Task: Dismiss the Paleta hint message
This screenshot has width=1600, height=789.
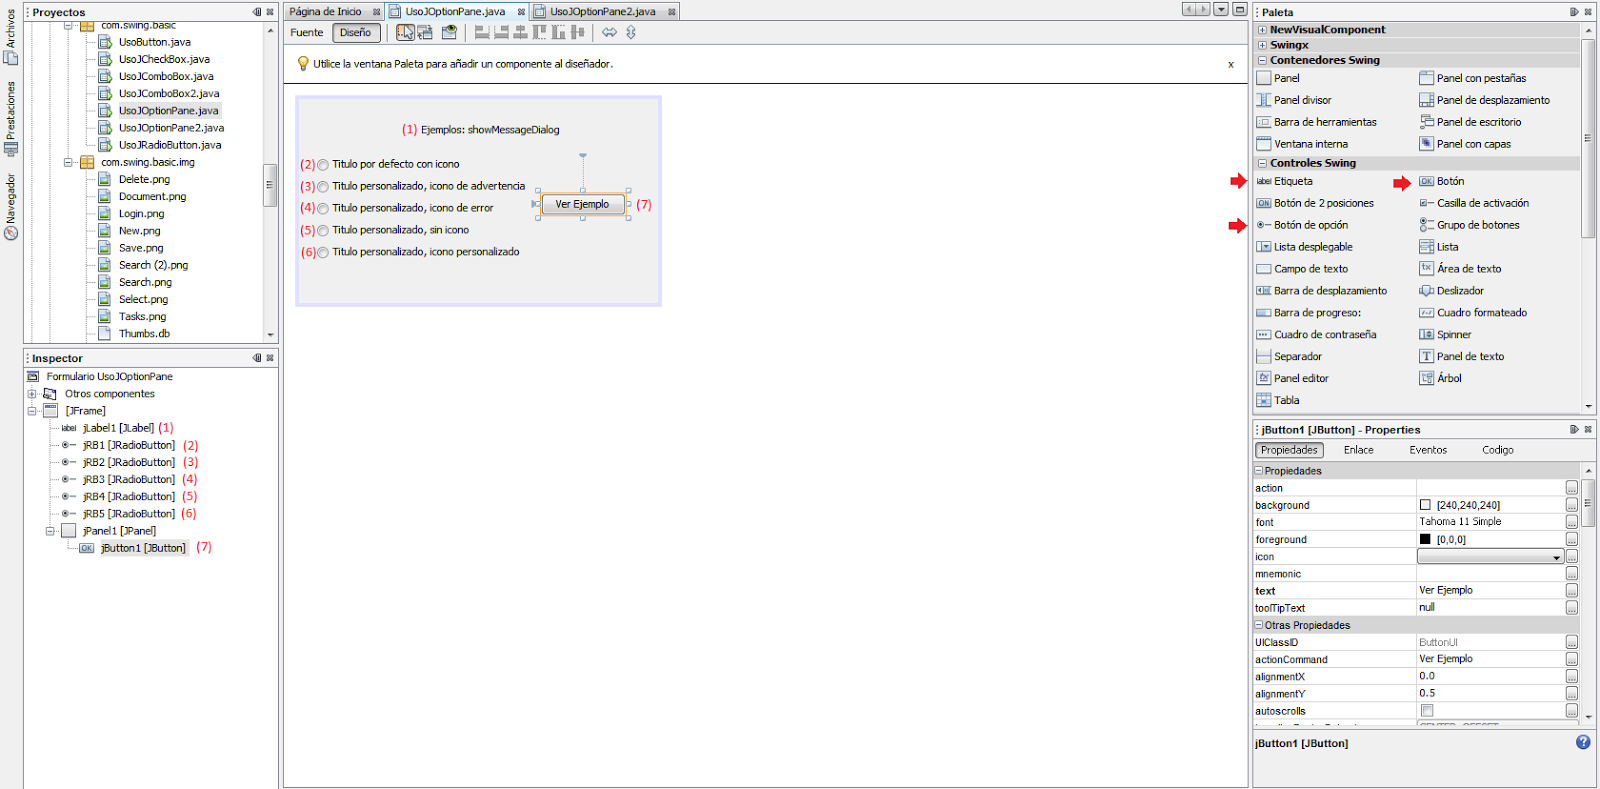Action: [x=1231, y=64]
